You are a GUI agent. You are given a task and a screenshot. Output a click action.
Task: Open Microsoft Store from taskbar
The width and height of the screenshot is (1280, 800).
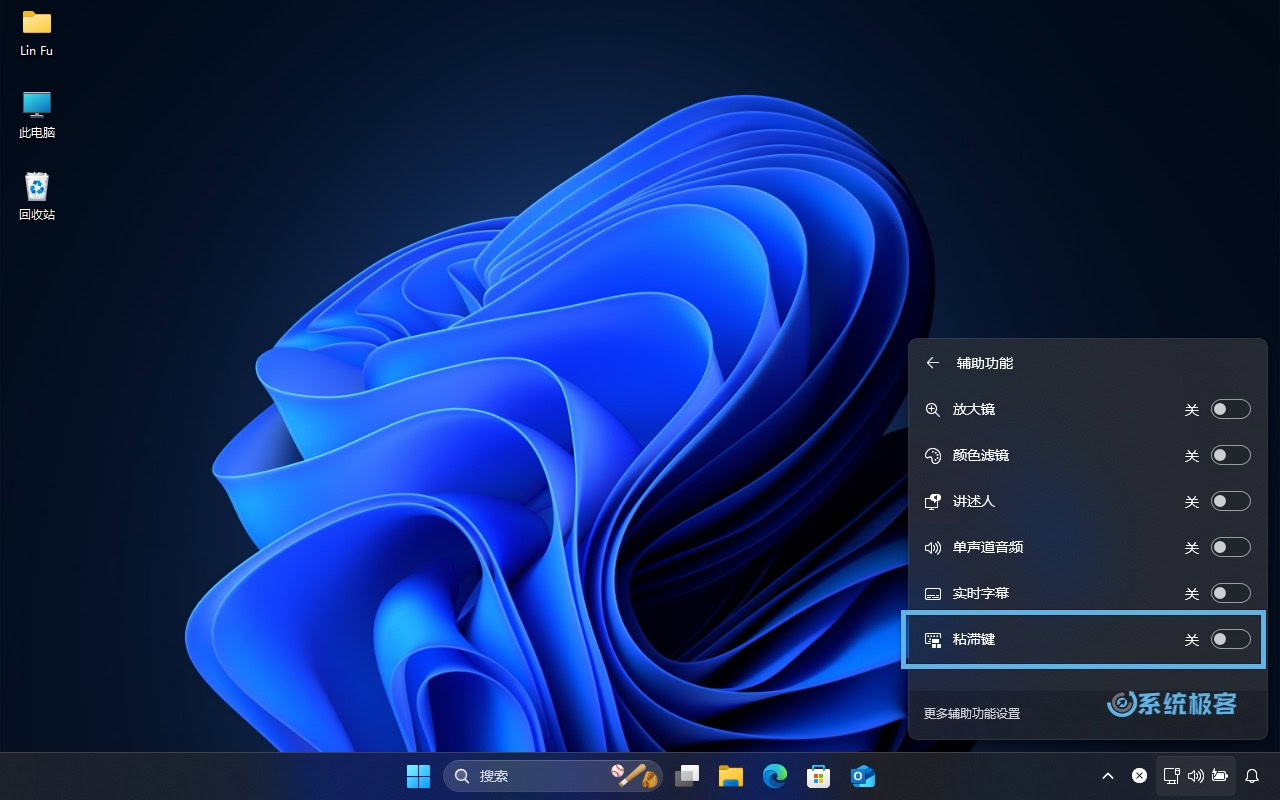(x=819, y=776)
